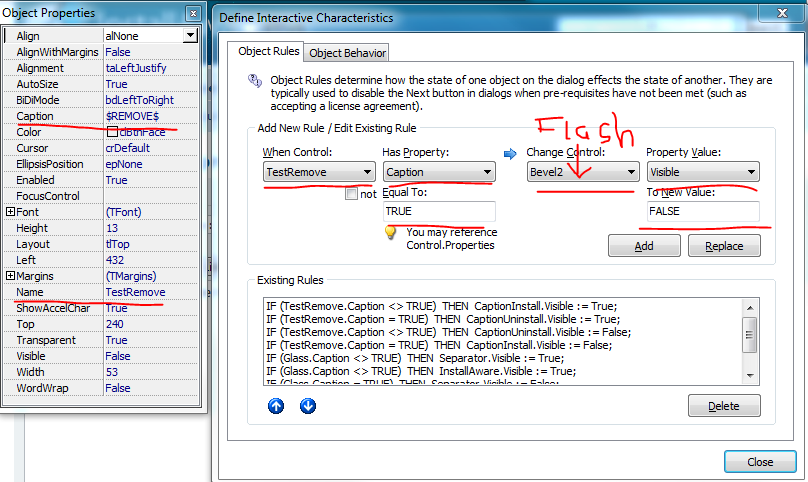The image size is (808, 482).
Task: Click the lightbulb hint icon
Action: (x=391, y=233)
